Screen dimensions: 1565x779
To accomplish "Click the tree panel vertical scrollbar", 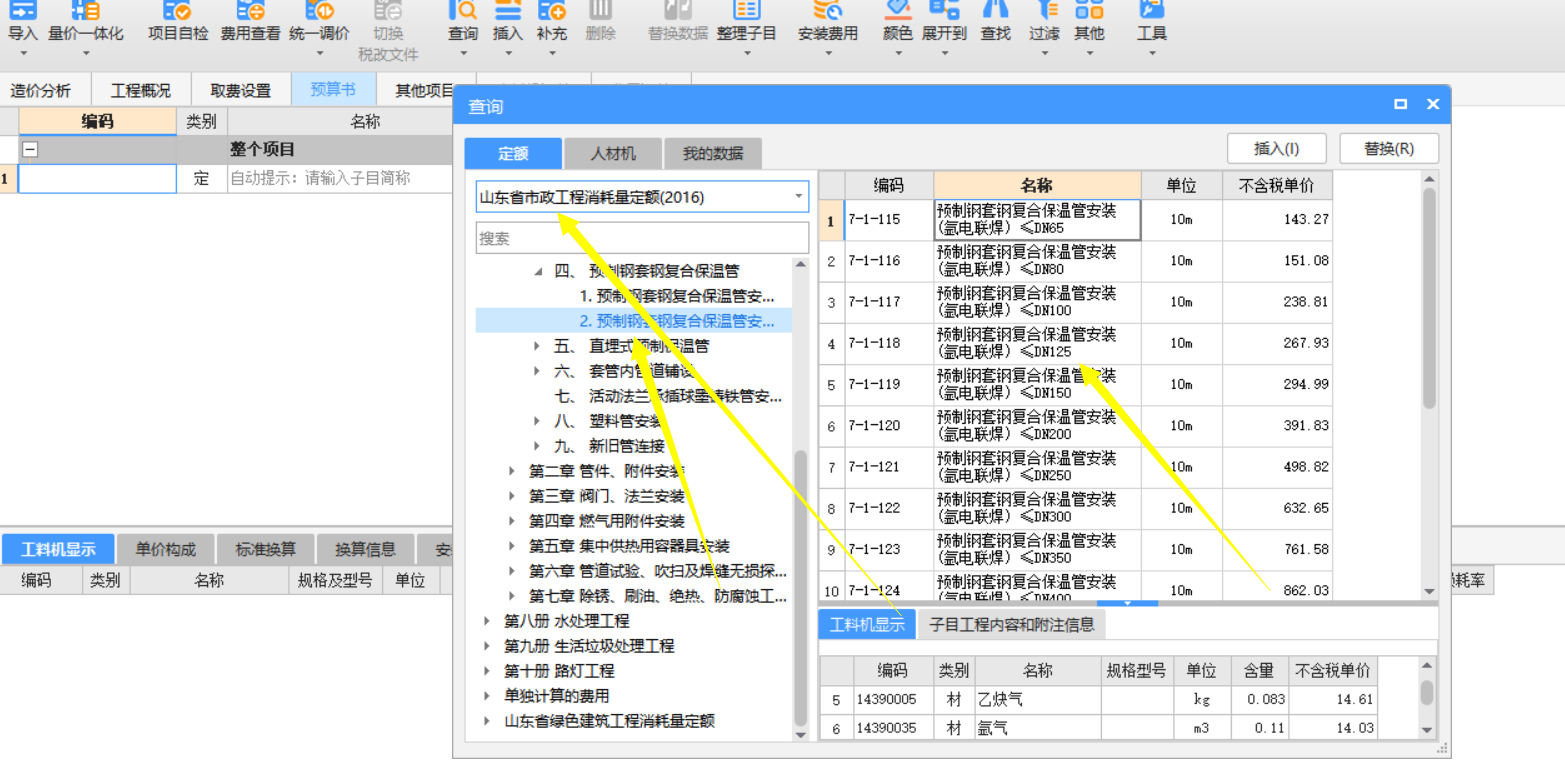I will (x=800, y=588).
